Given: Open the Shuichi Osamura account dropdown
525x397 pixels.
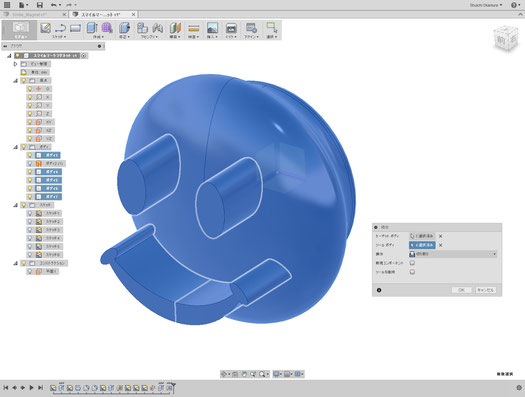Looking at the screenshot, I should pyautogui.click(x=486, y=5).
